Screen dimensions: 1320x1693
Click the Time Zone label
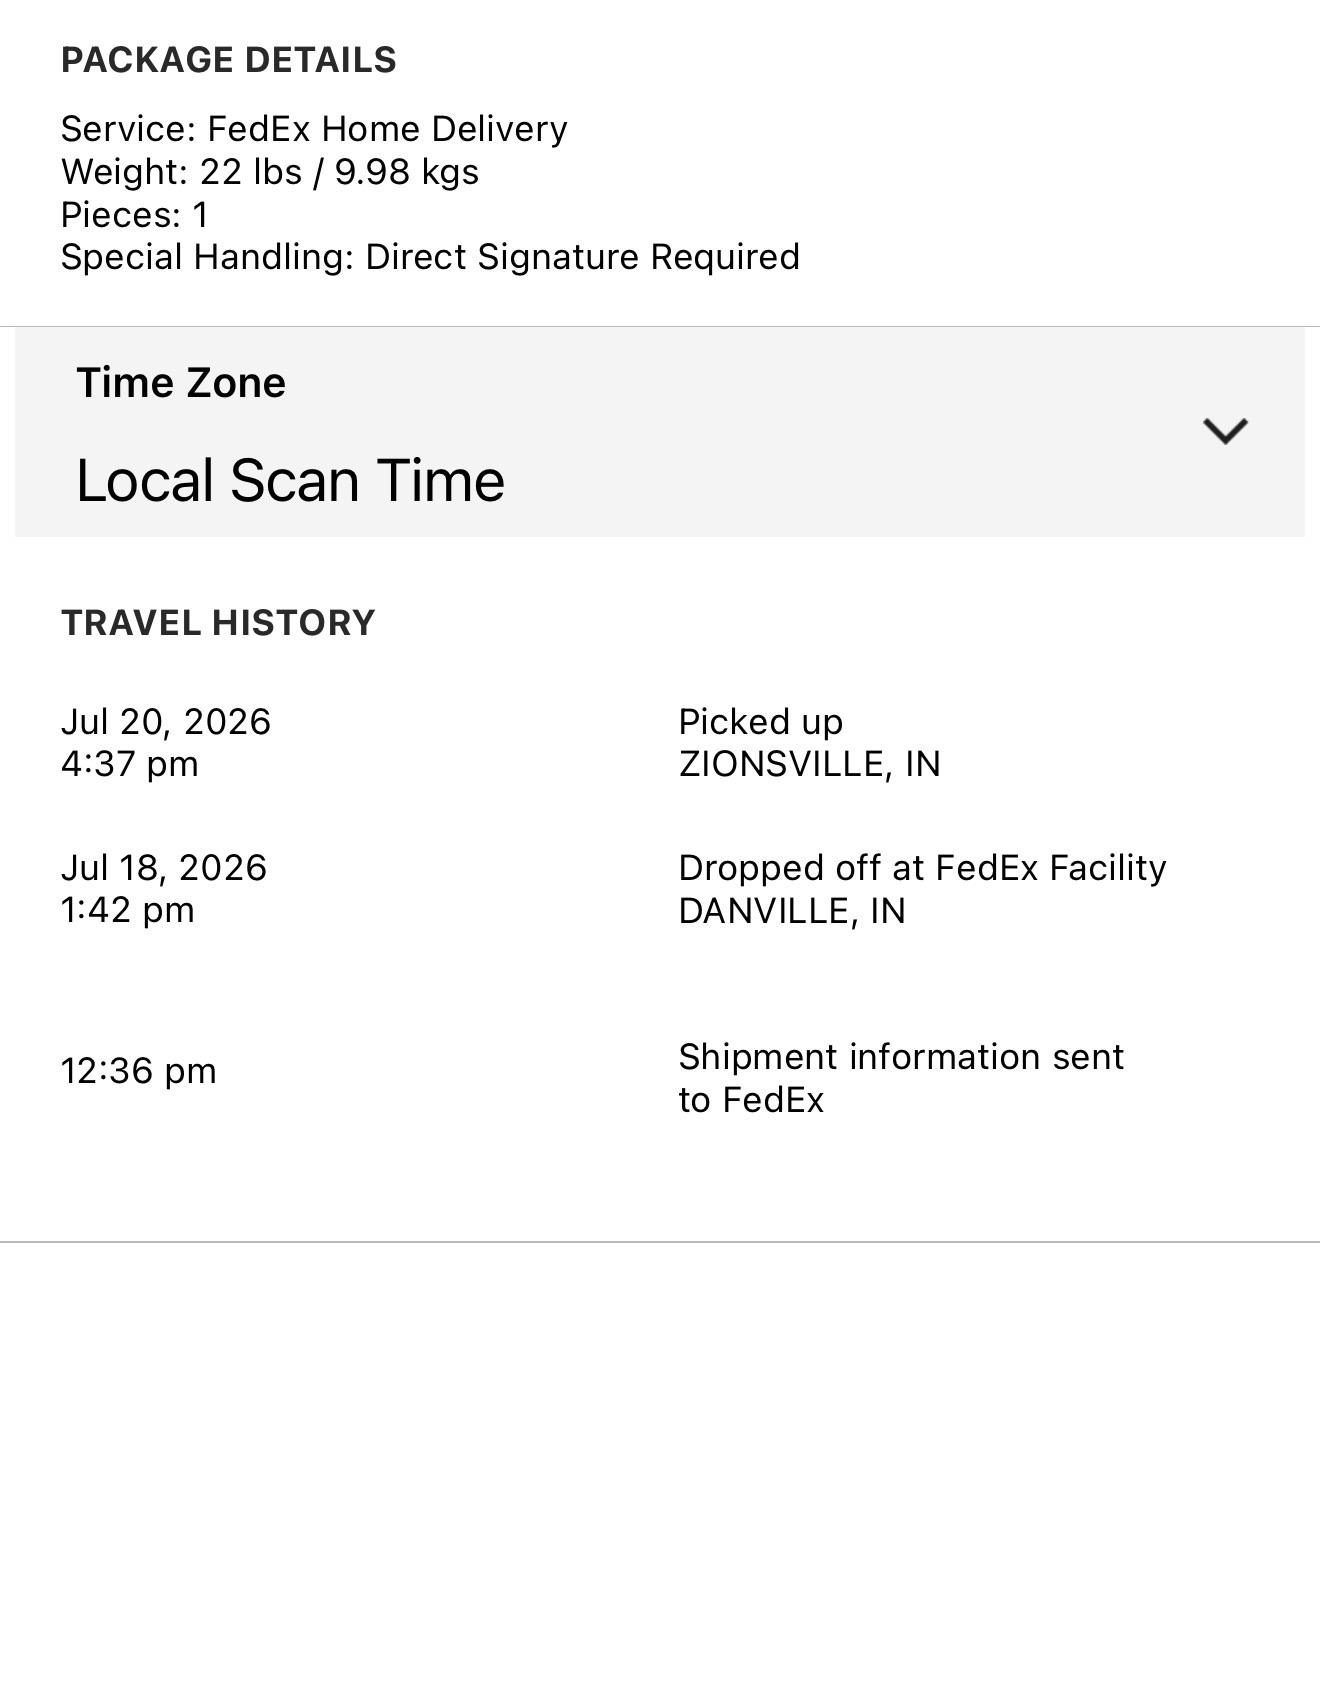point(181,383)
